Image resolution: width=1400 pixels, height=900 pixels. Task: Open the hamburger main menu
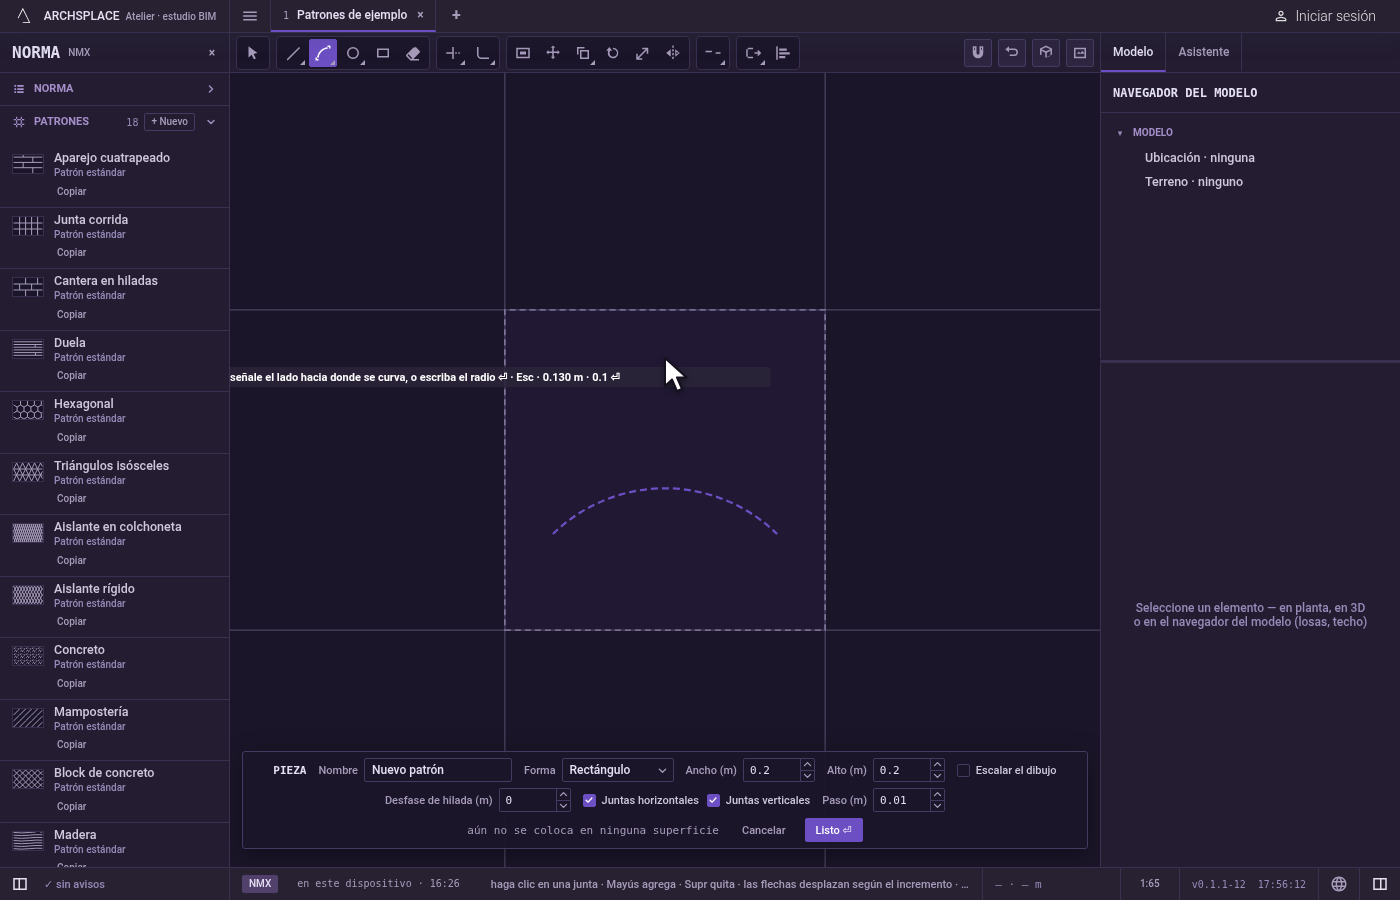point(250,16)
